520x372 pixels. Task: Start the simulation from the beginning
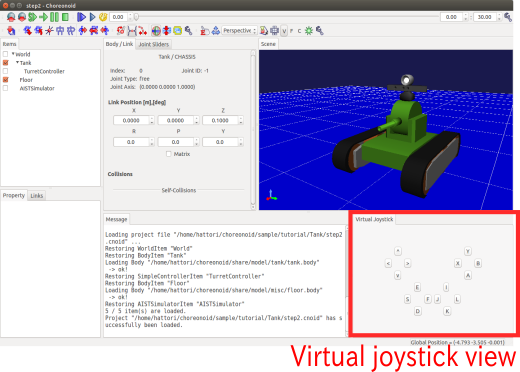(x=33, y=17)
